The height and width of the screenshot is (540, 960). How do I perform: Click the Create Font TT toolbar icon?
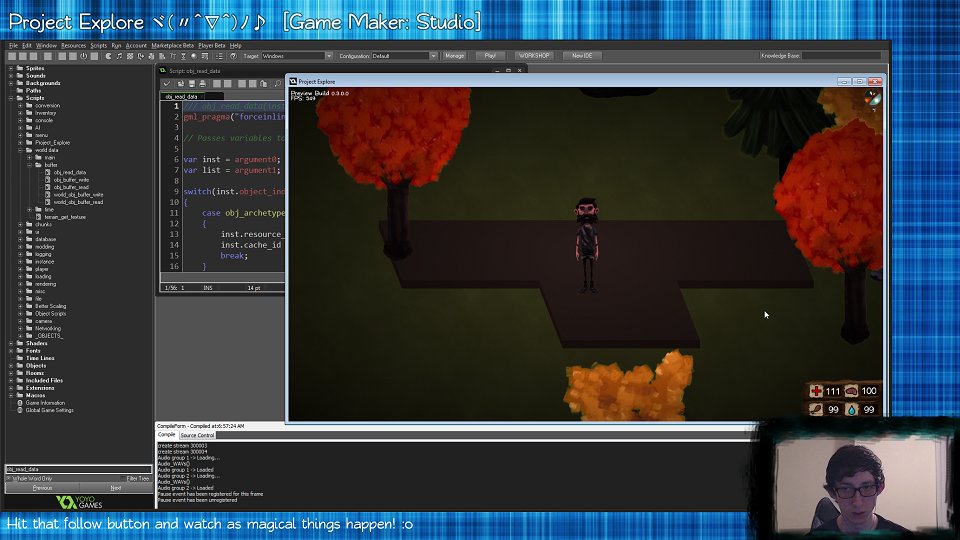point(173,56)
